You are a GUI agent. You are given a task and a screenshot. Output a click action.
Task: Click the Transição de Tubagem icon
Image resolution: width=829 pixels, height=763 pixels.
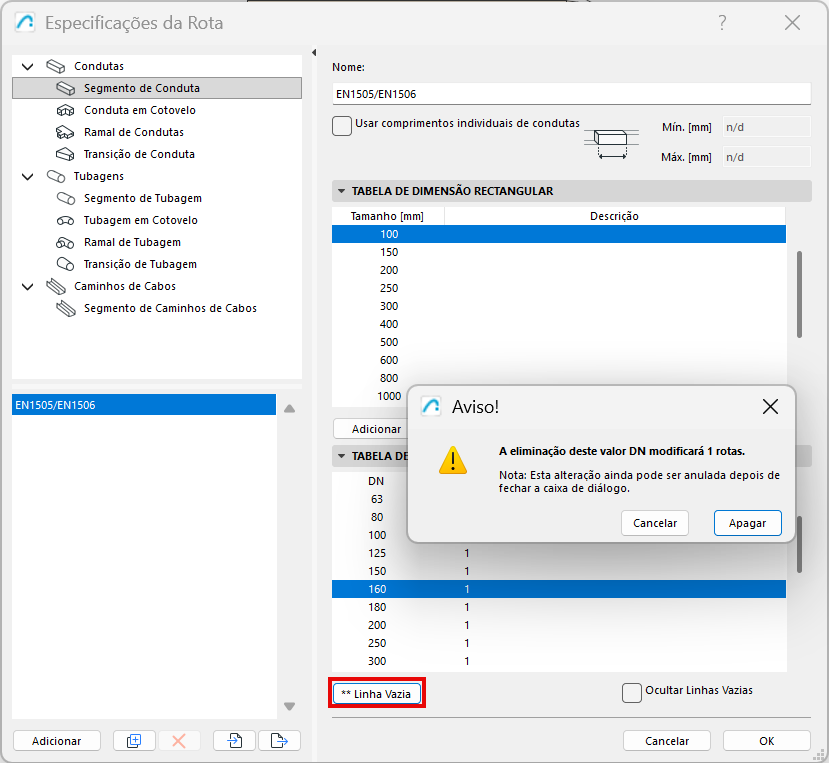click(x=66, y=264)
